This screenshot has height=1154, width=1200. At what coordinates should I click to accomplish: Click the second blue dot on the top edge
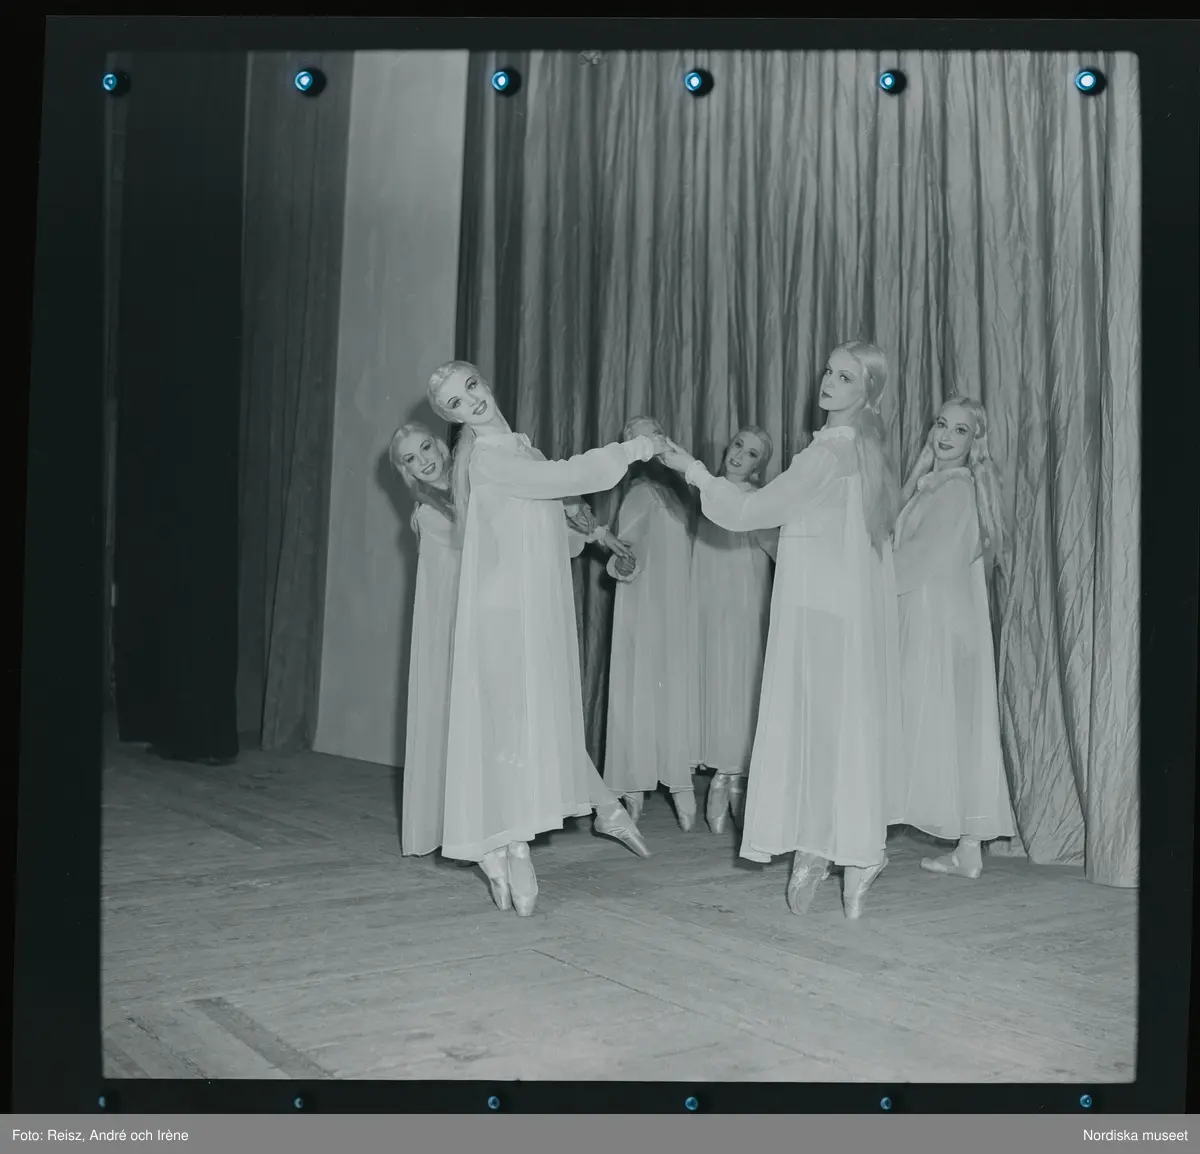pos(306,80)
